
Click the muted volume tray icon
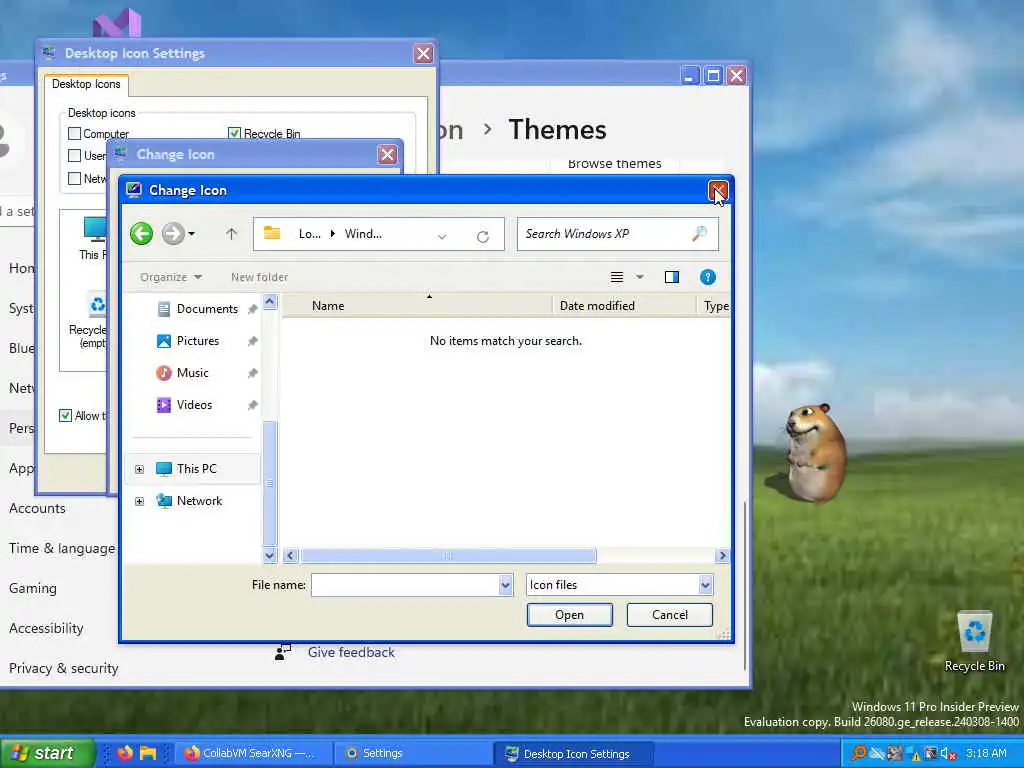(x=948, y=754)
